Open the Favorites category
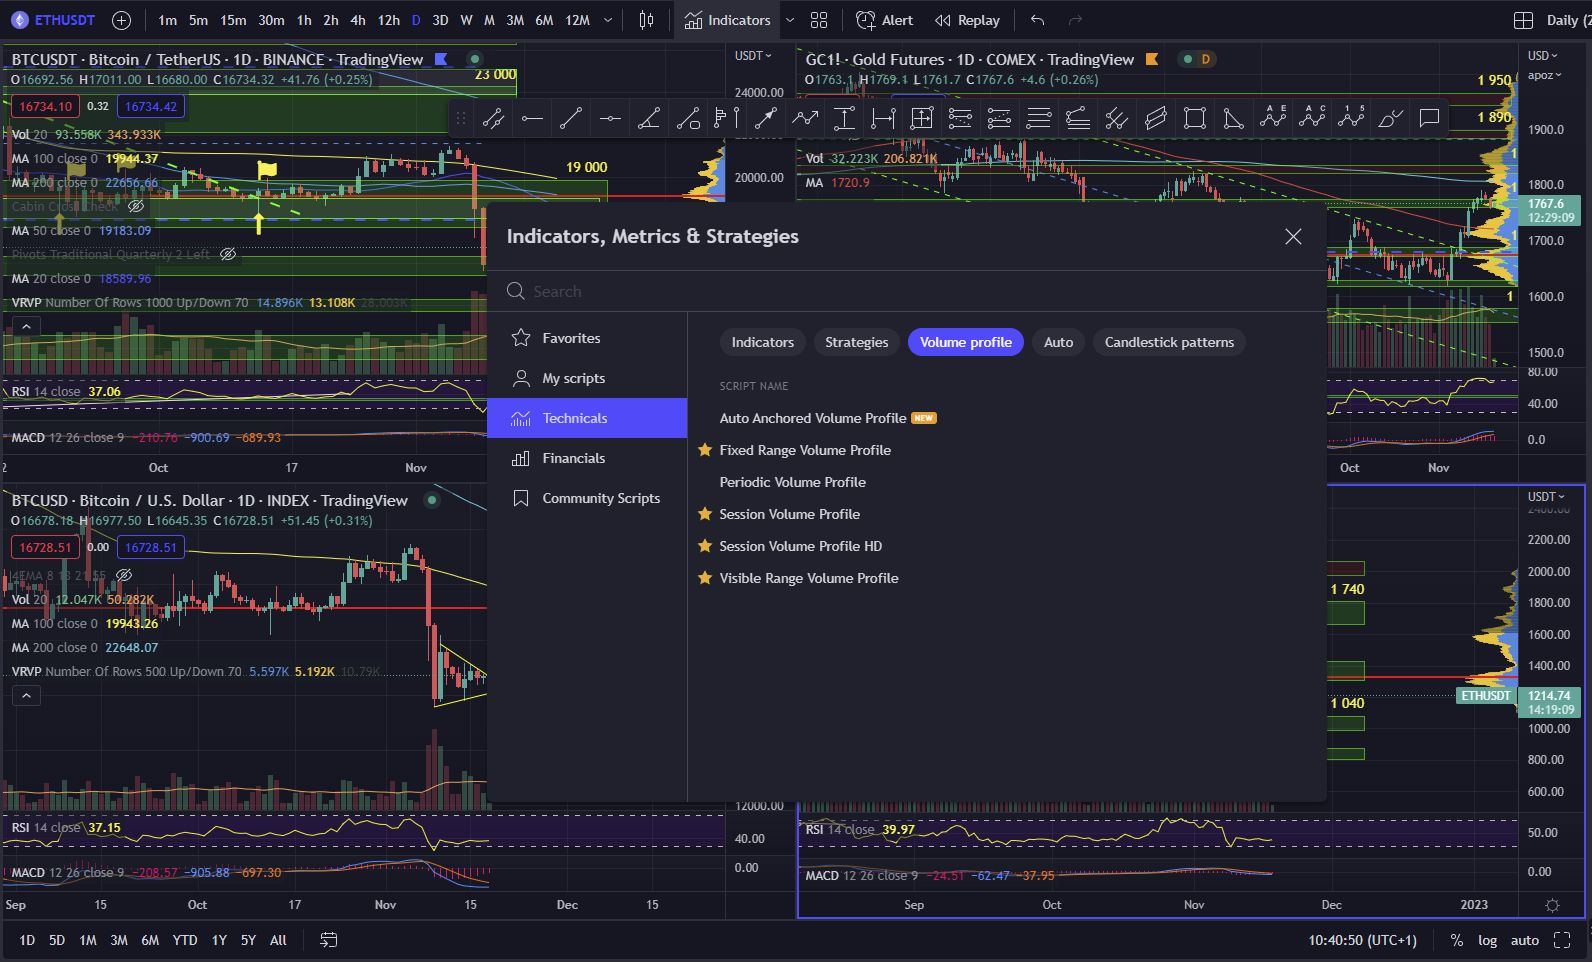1592x962 pixels. point(587,338)
